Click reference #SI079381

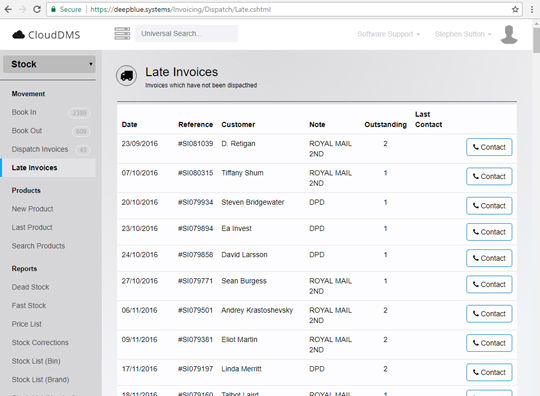pyautogui.click(x=196, y=340)
